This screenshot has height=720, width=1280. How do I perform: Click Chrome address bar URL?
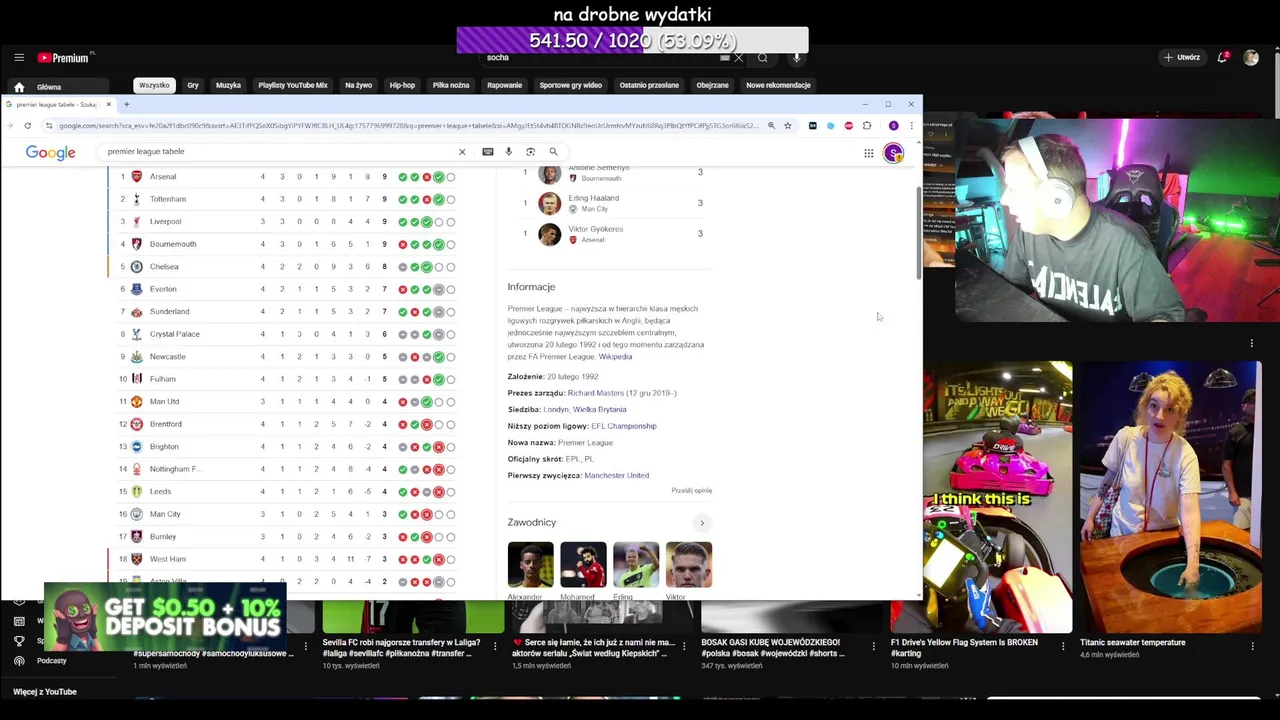tap(409, 126)
